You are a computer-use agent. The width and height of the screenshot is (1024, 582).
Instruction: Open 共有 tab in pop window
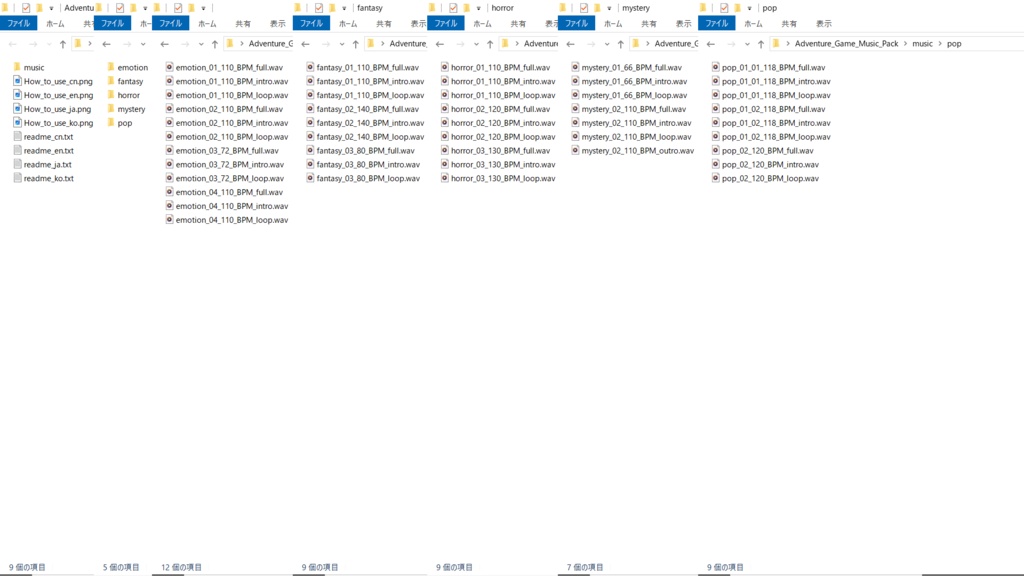pos(789,24)
